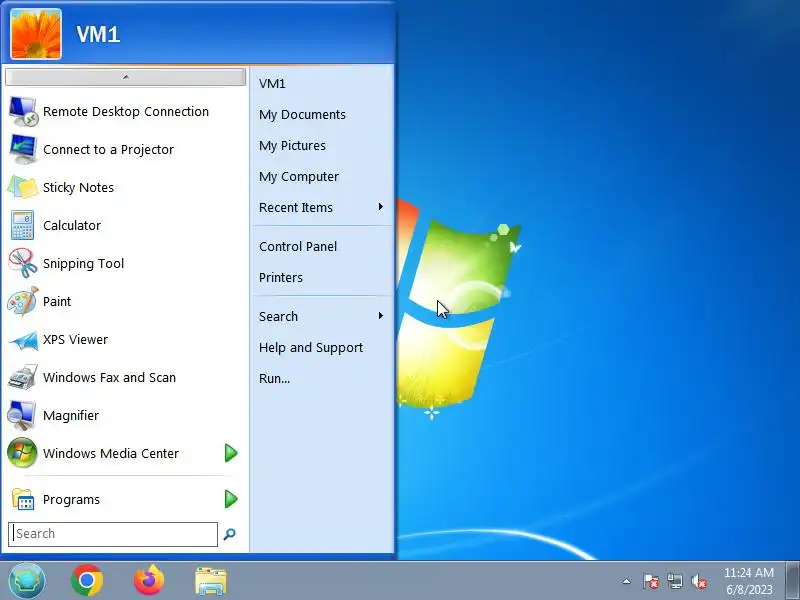Click the "Recent Items" text
This screenshot has width=800, height=600.
click(296, 208)
